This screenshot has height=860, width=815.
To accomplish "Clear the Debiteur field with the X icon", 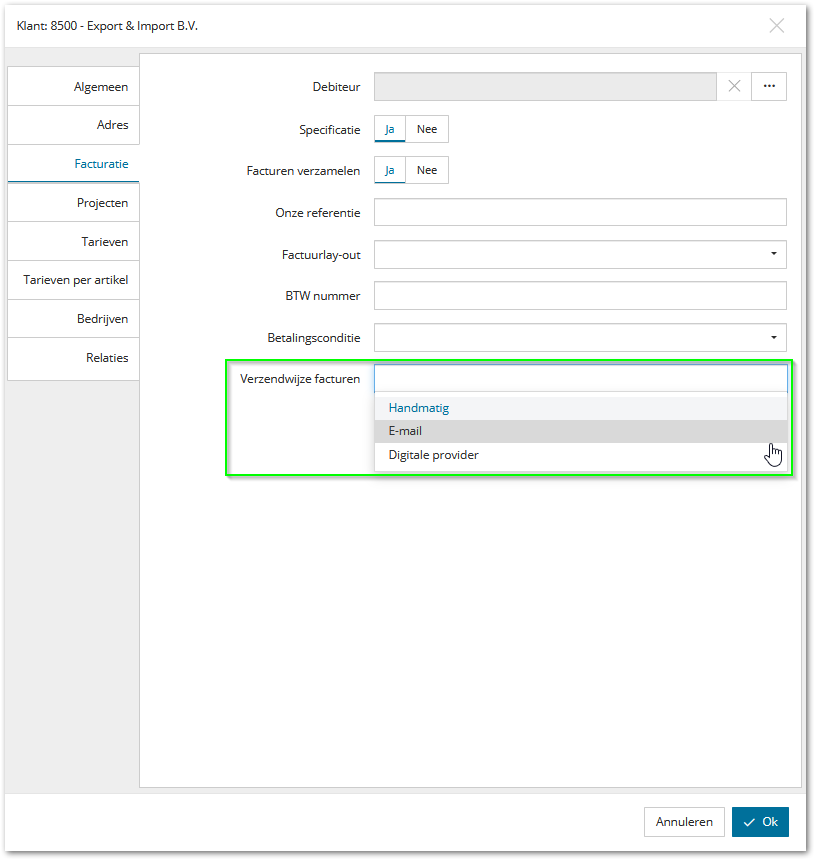I will [734, 86].
